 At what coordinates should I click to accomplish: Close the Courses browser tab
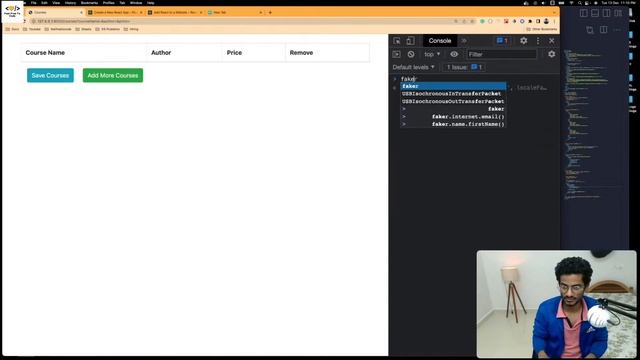click(81, 13)
